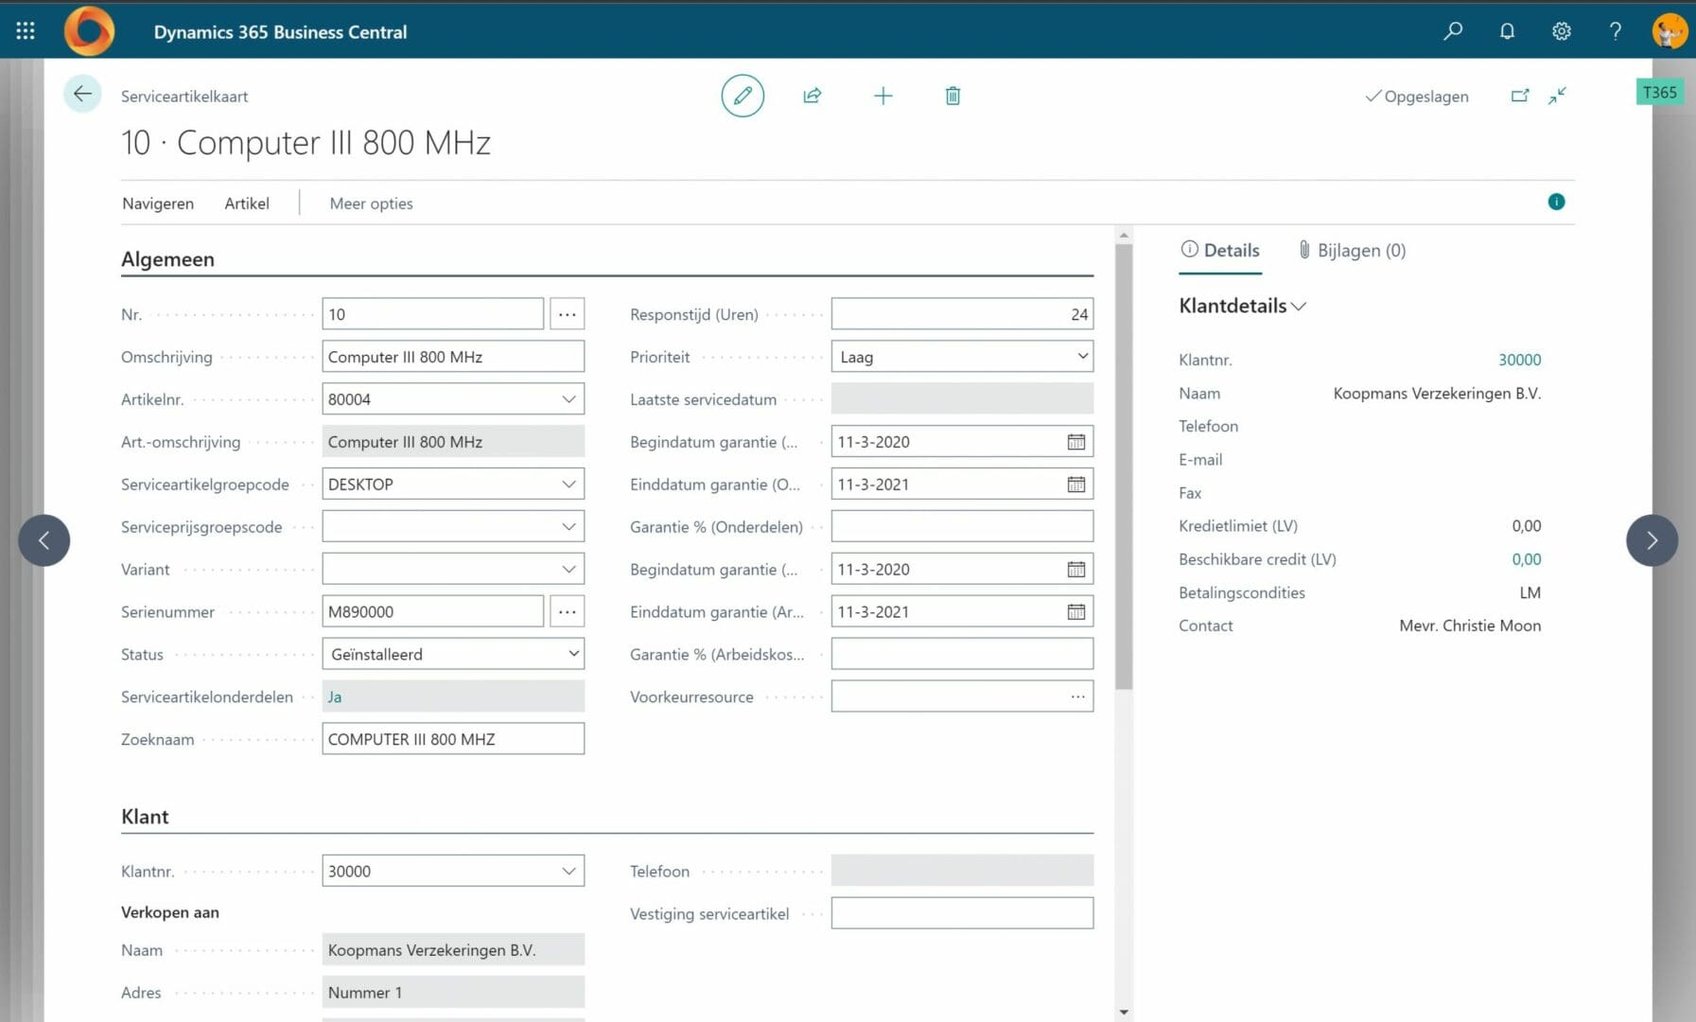The height and width of the screenshot is (1022, 1696).
Task: Click the Kredietlimiet (LV) value 0,00
Action: point(1526,526)
